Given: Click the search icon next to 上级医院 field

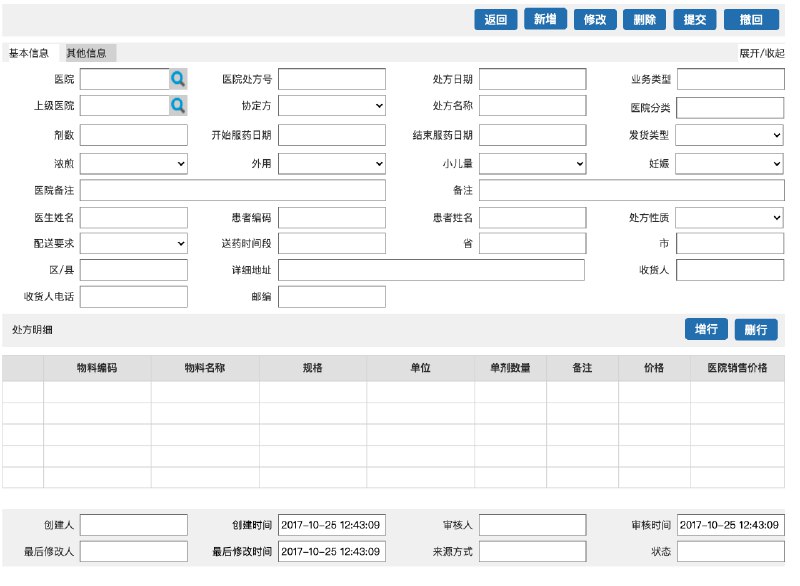Looking at the screenshot, I should [178, 106].
